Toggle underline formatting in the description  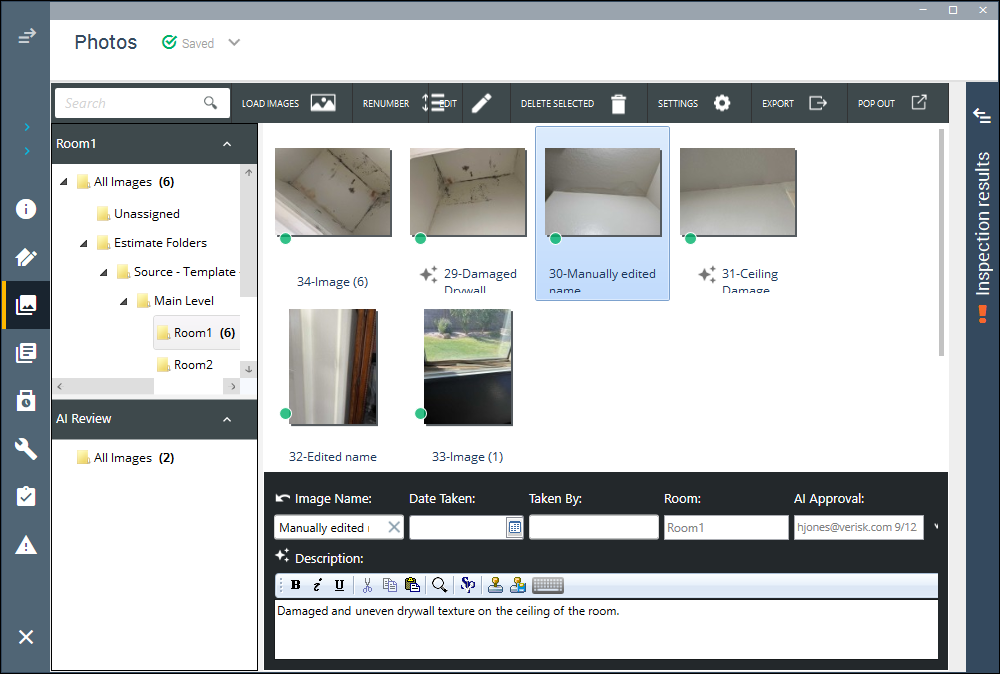tap(339, 585)
